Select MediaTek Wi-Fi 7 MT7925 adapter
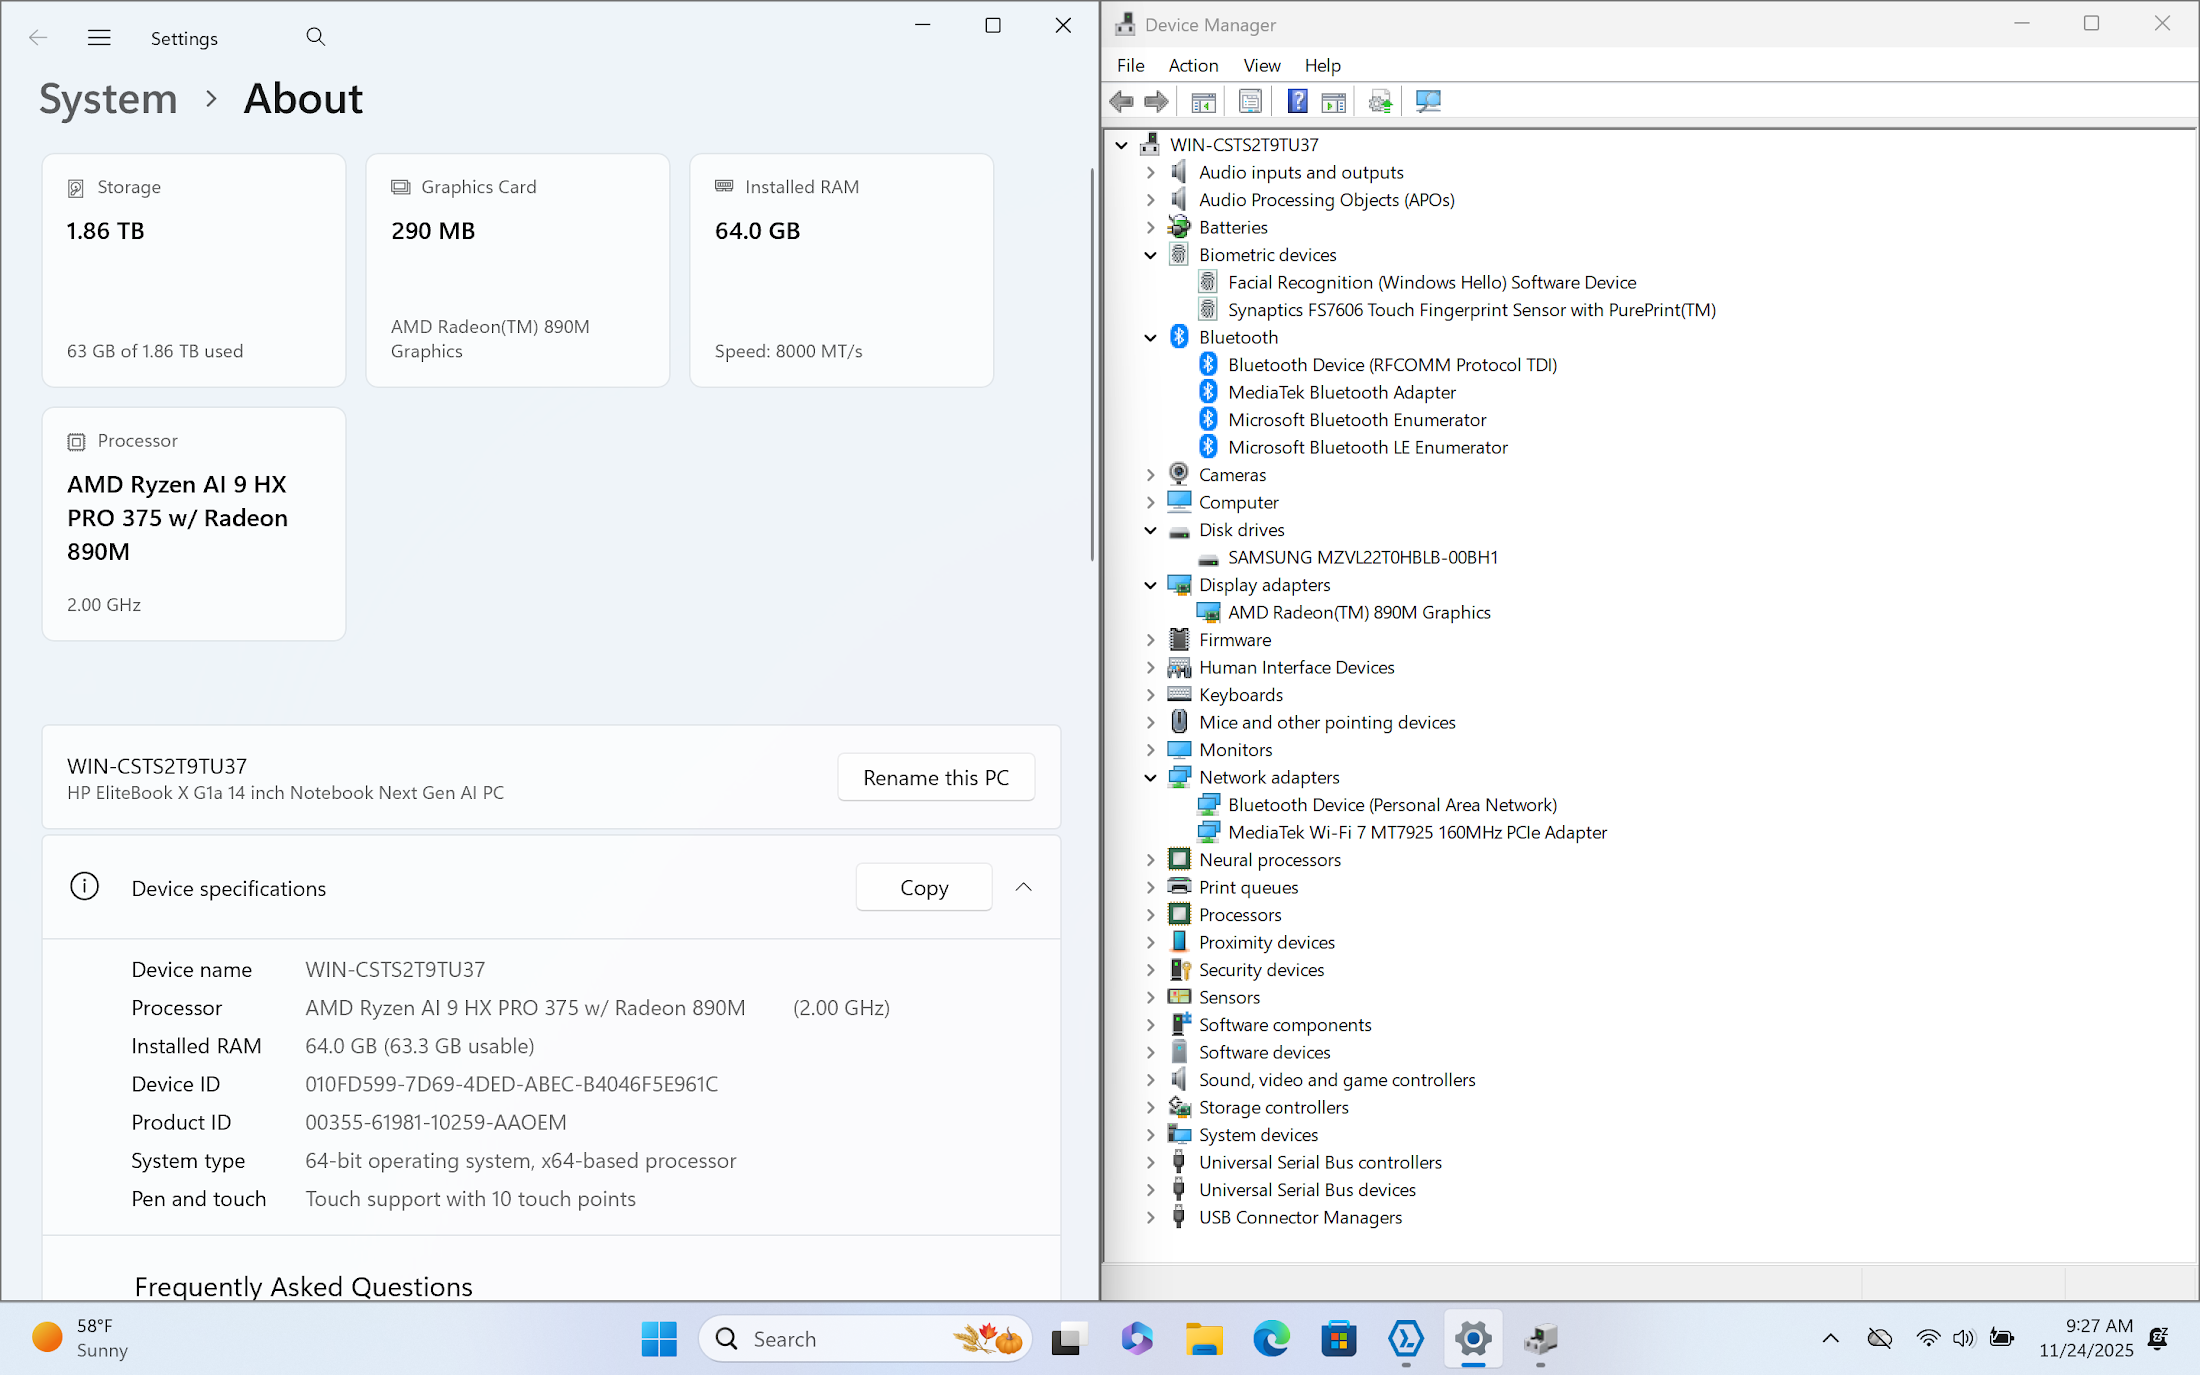 (x=1416, y=832)
